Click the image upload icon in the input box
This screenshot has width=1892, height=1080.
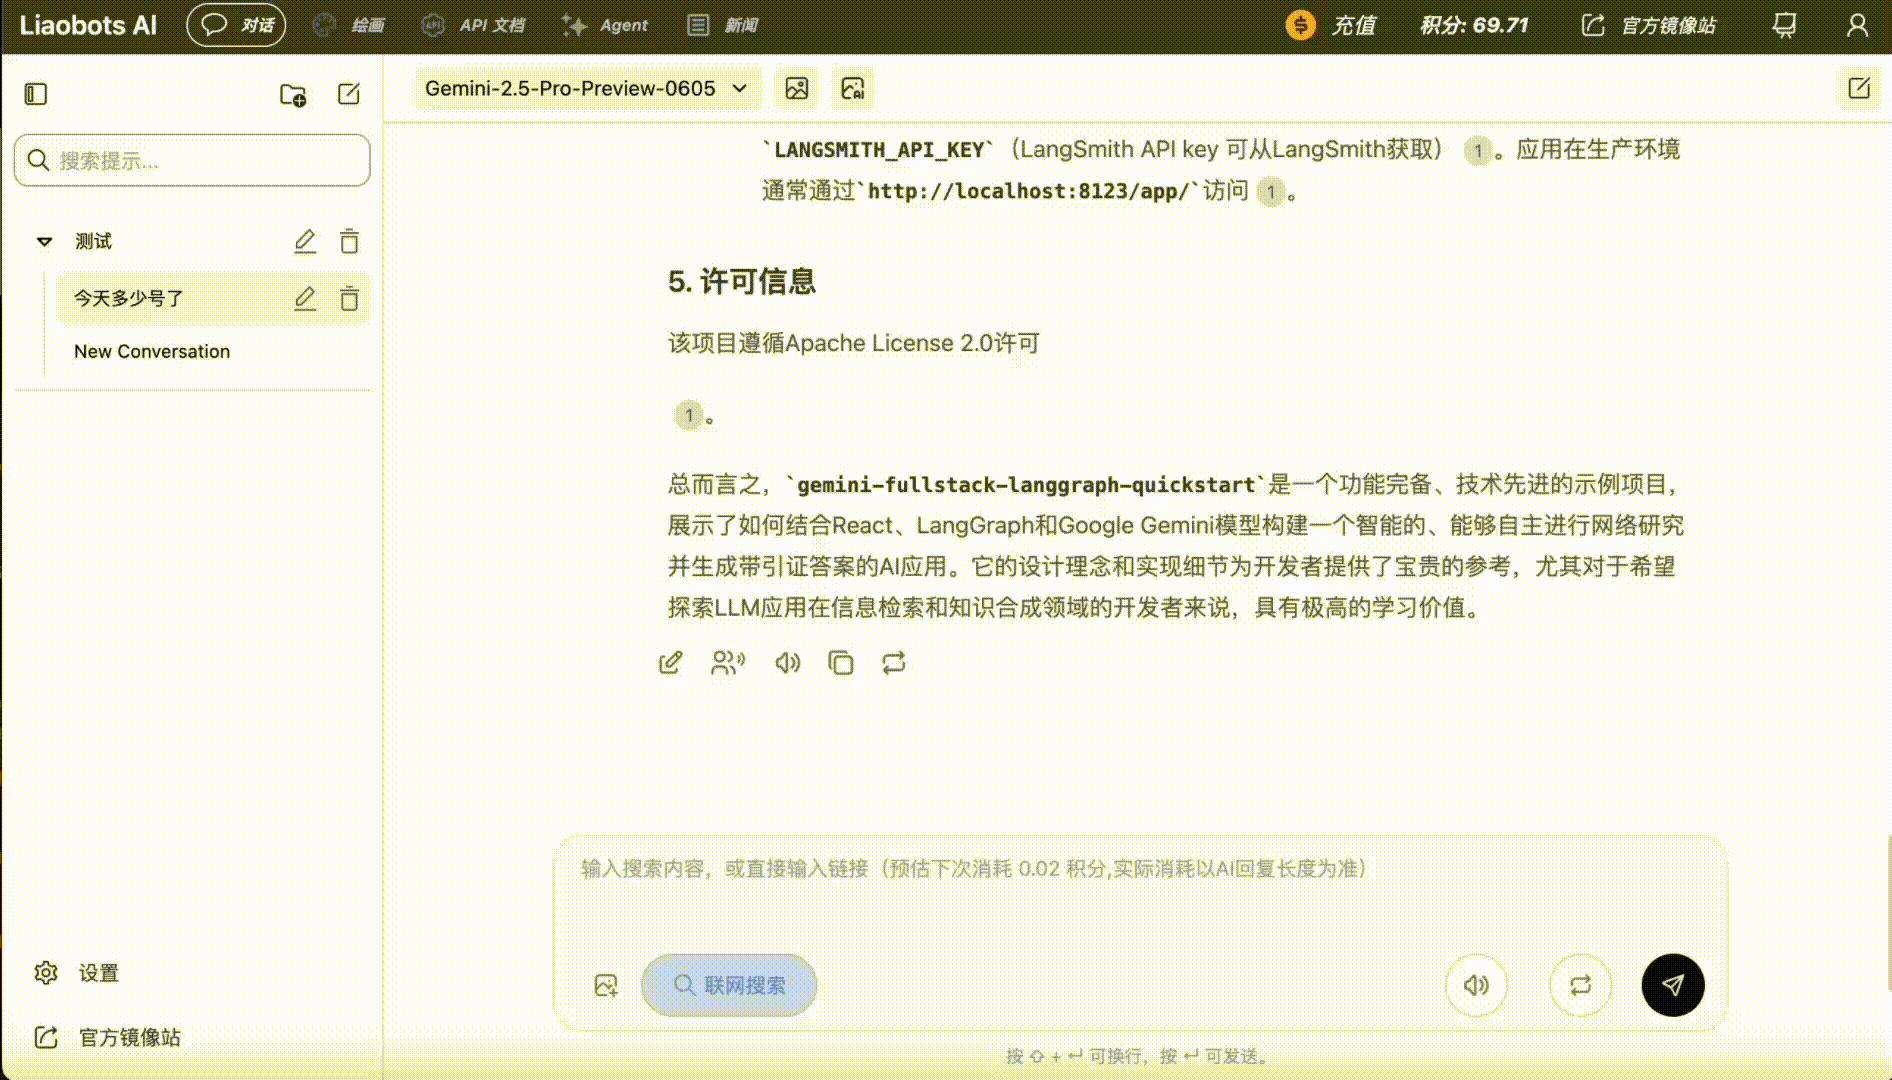tap(604, 985)
